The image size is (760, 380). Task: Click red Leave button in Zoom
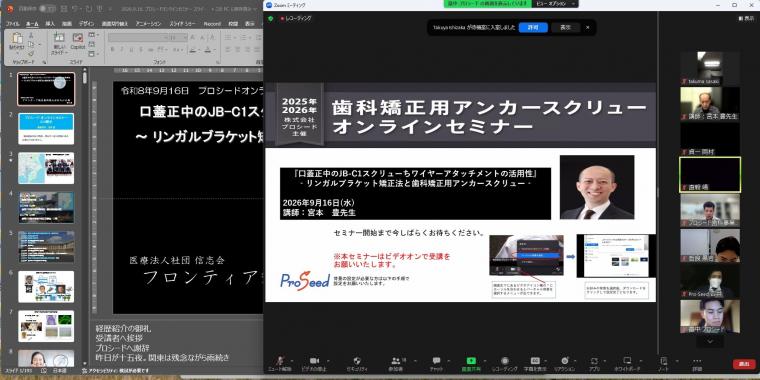tap(744, 364)
